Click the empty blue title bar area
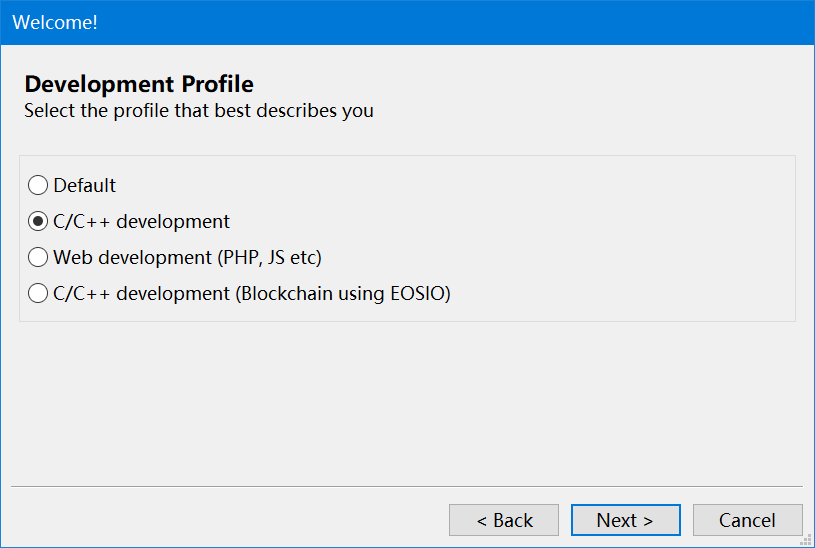 (x=450, y=22)
